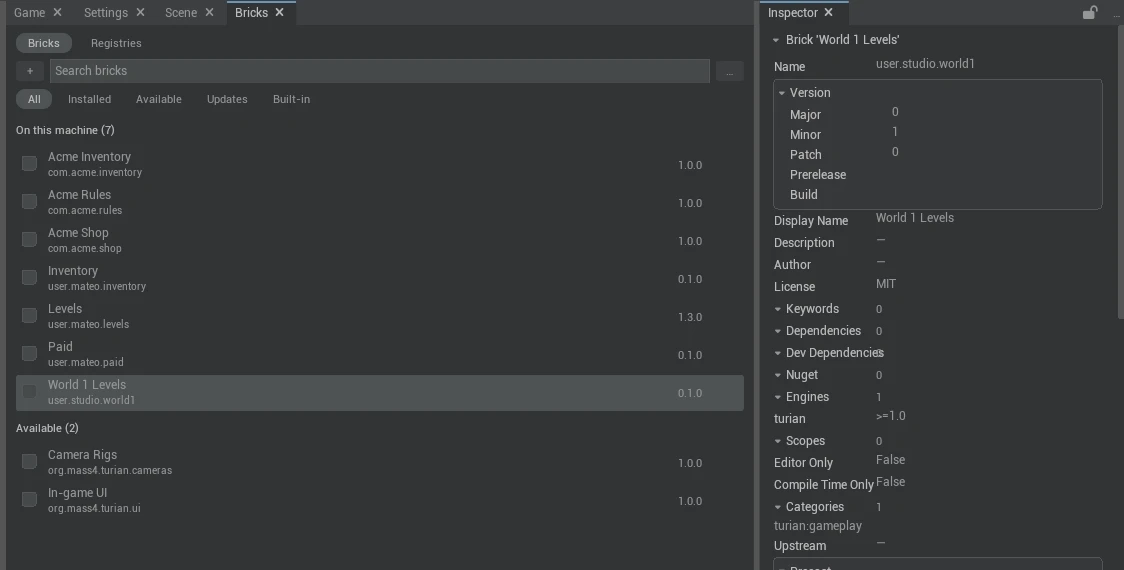The width and height of the screenshot is (1124, 570).
Task: Click the Editor Only False value
Action: pyautogui.click(x=890, y=460)
